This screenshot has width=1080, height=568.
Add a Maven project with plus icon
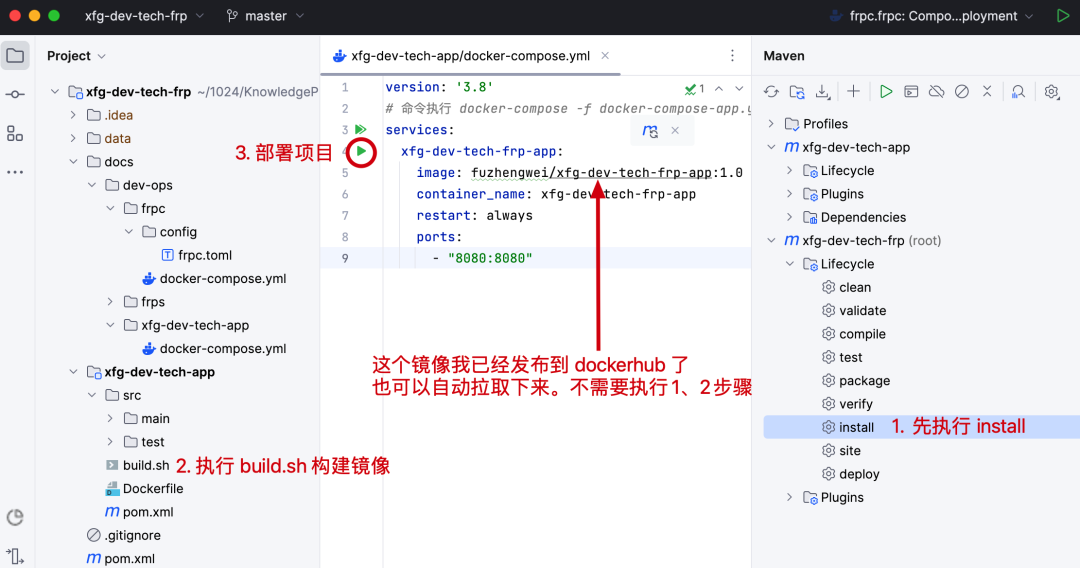(x=853, y=92)
